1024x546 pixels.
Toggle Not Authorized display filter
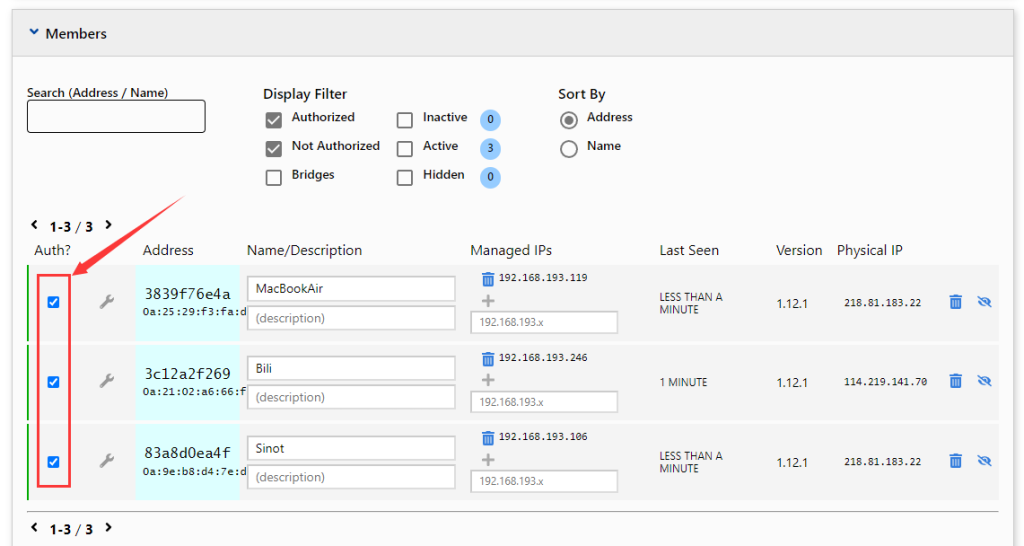tap(273, 149)
